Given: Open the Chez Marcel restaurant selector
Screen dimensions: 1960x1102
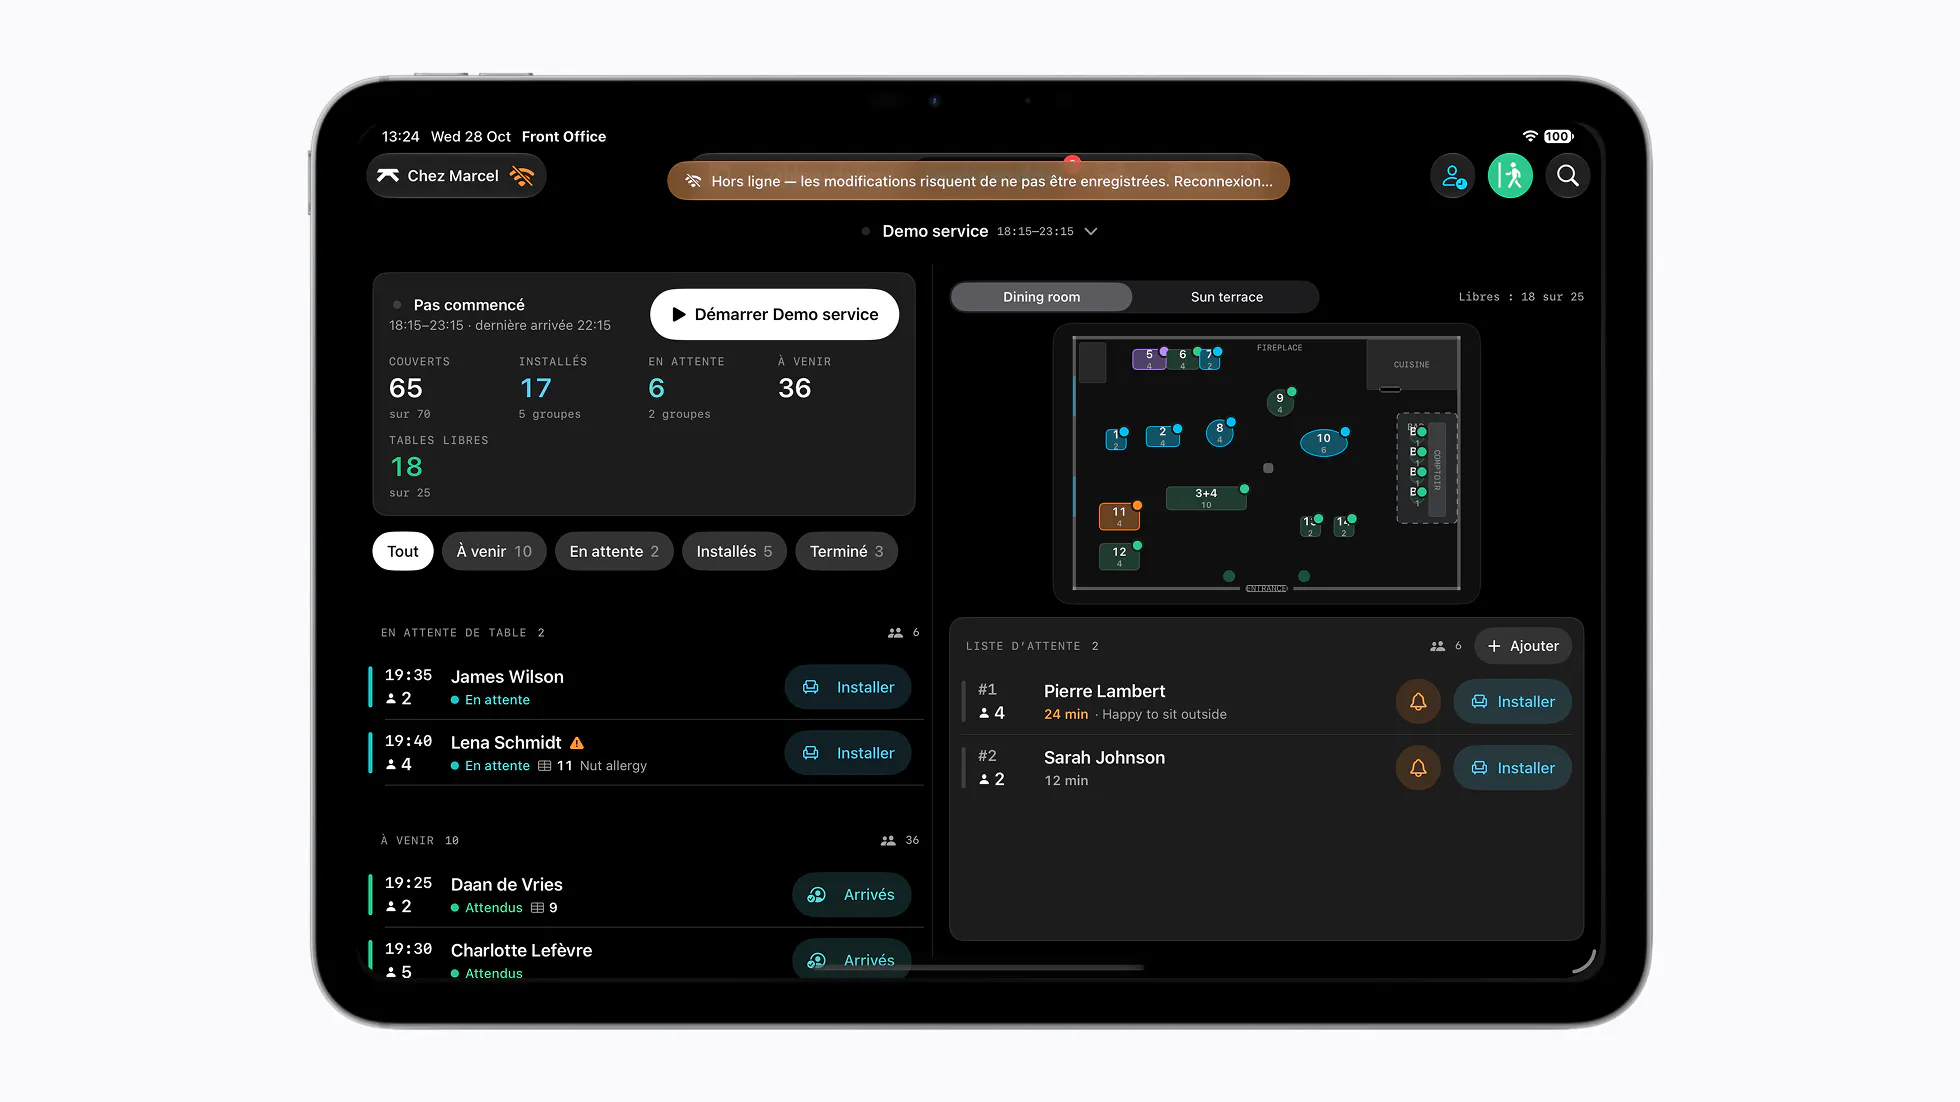Looking at the screenshot, I should (456, 176).
